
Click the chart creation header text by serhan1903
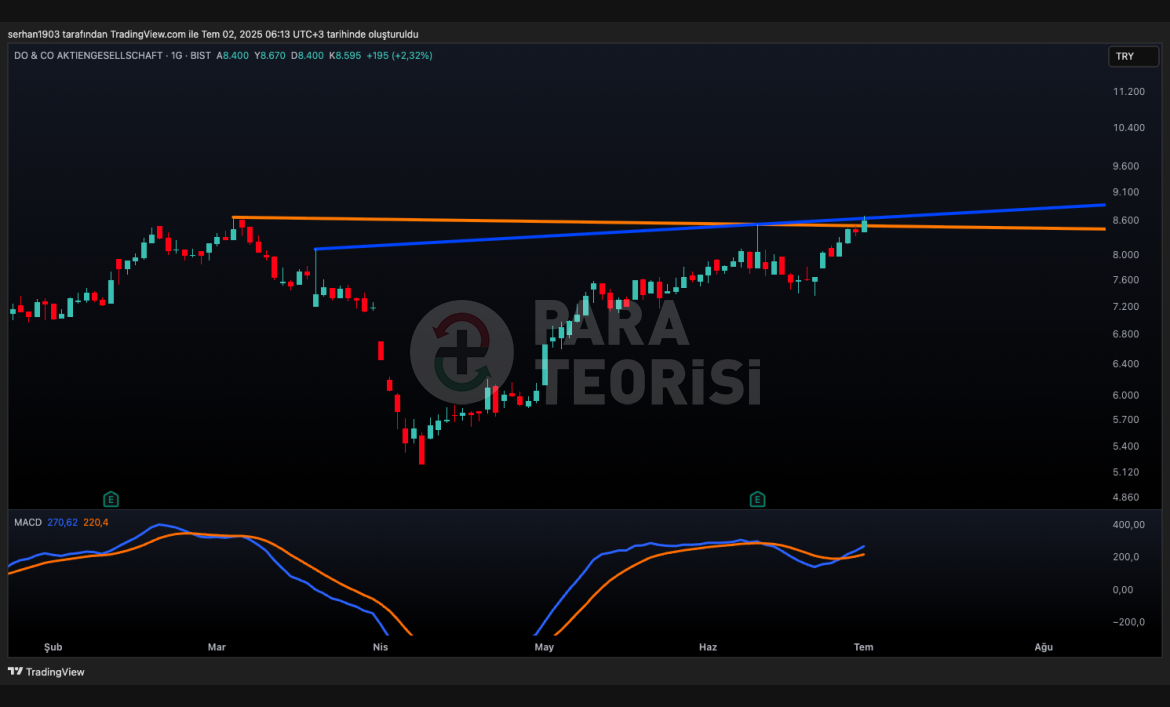coord(213,34)
